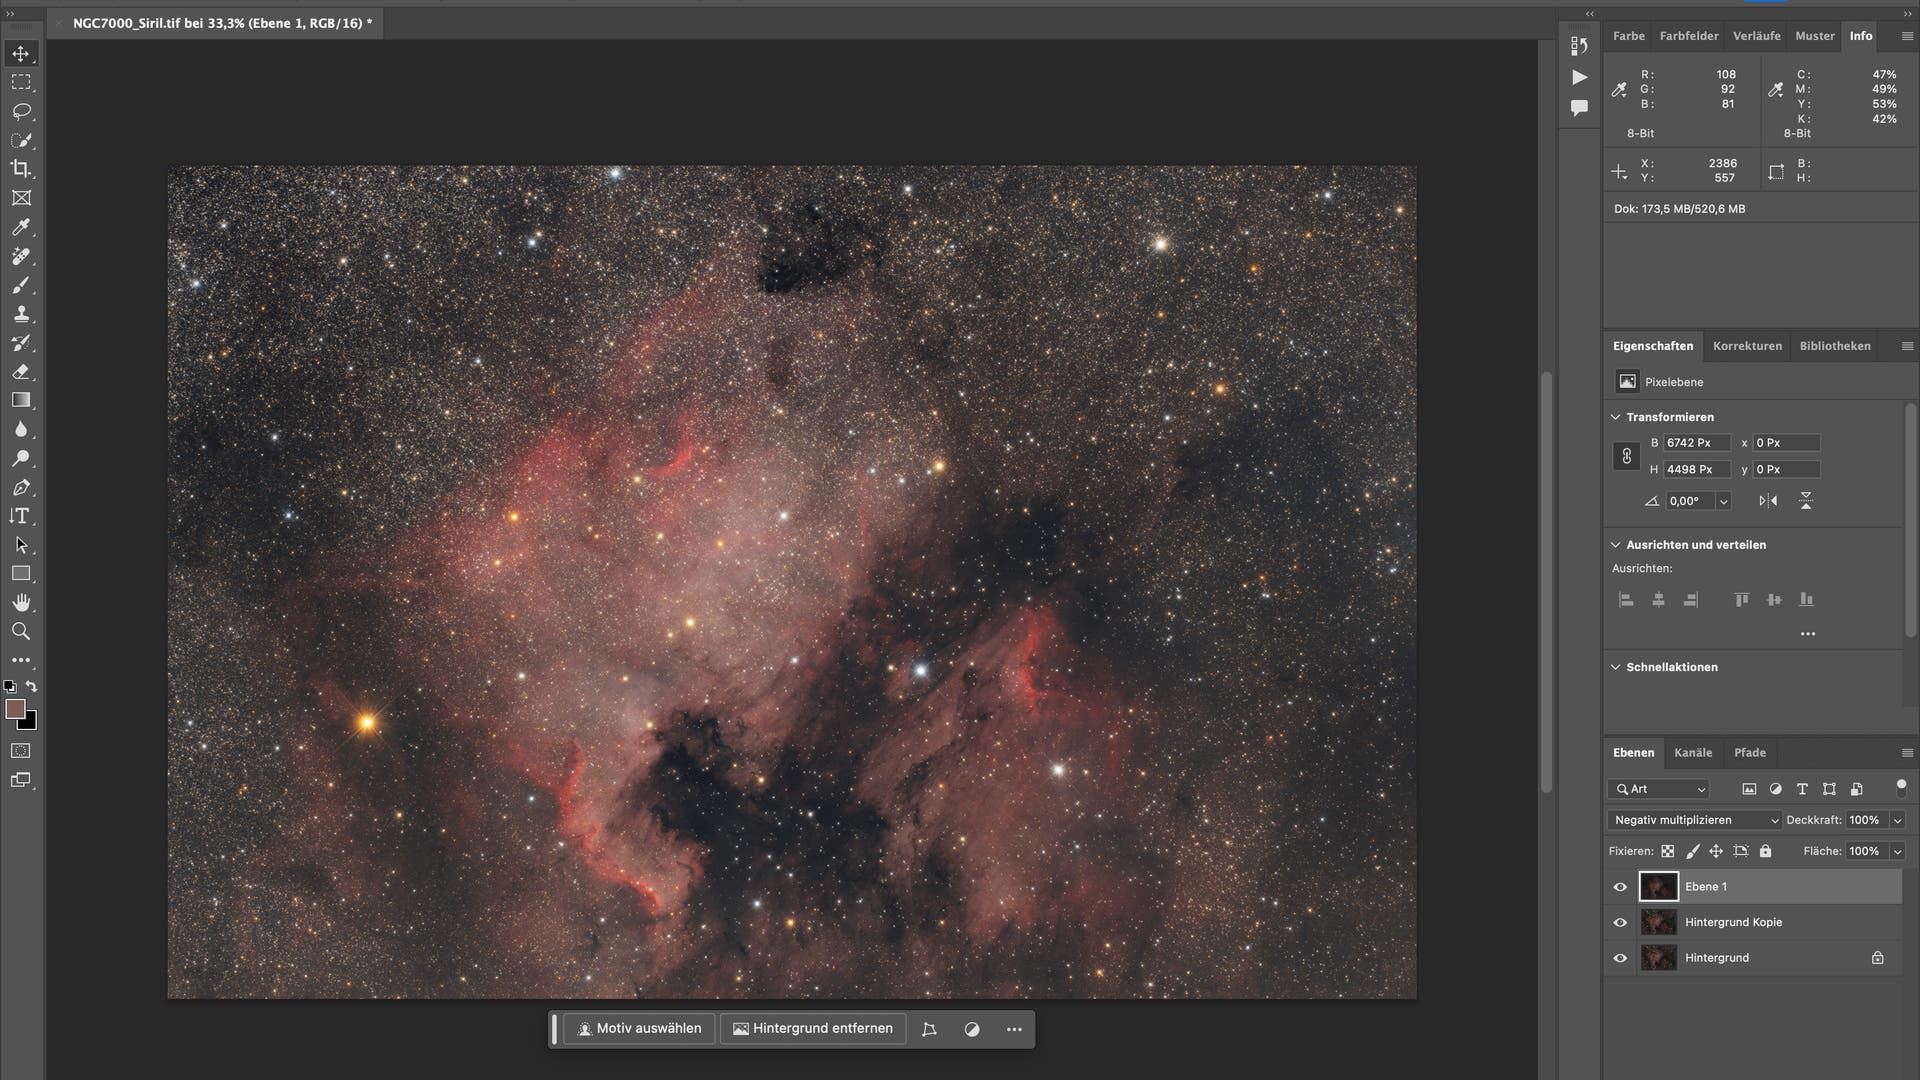Open the black background color swatch
This screenshot has height=1080, width=1920.
(x=30, y=722)
